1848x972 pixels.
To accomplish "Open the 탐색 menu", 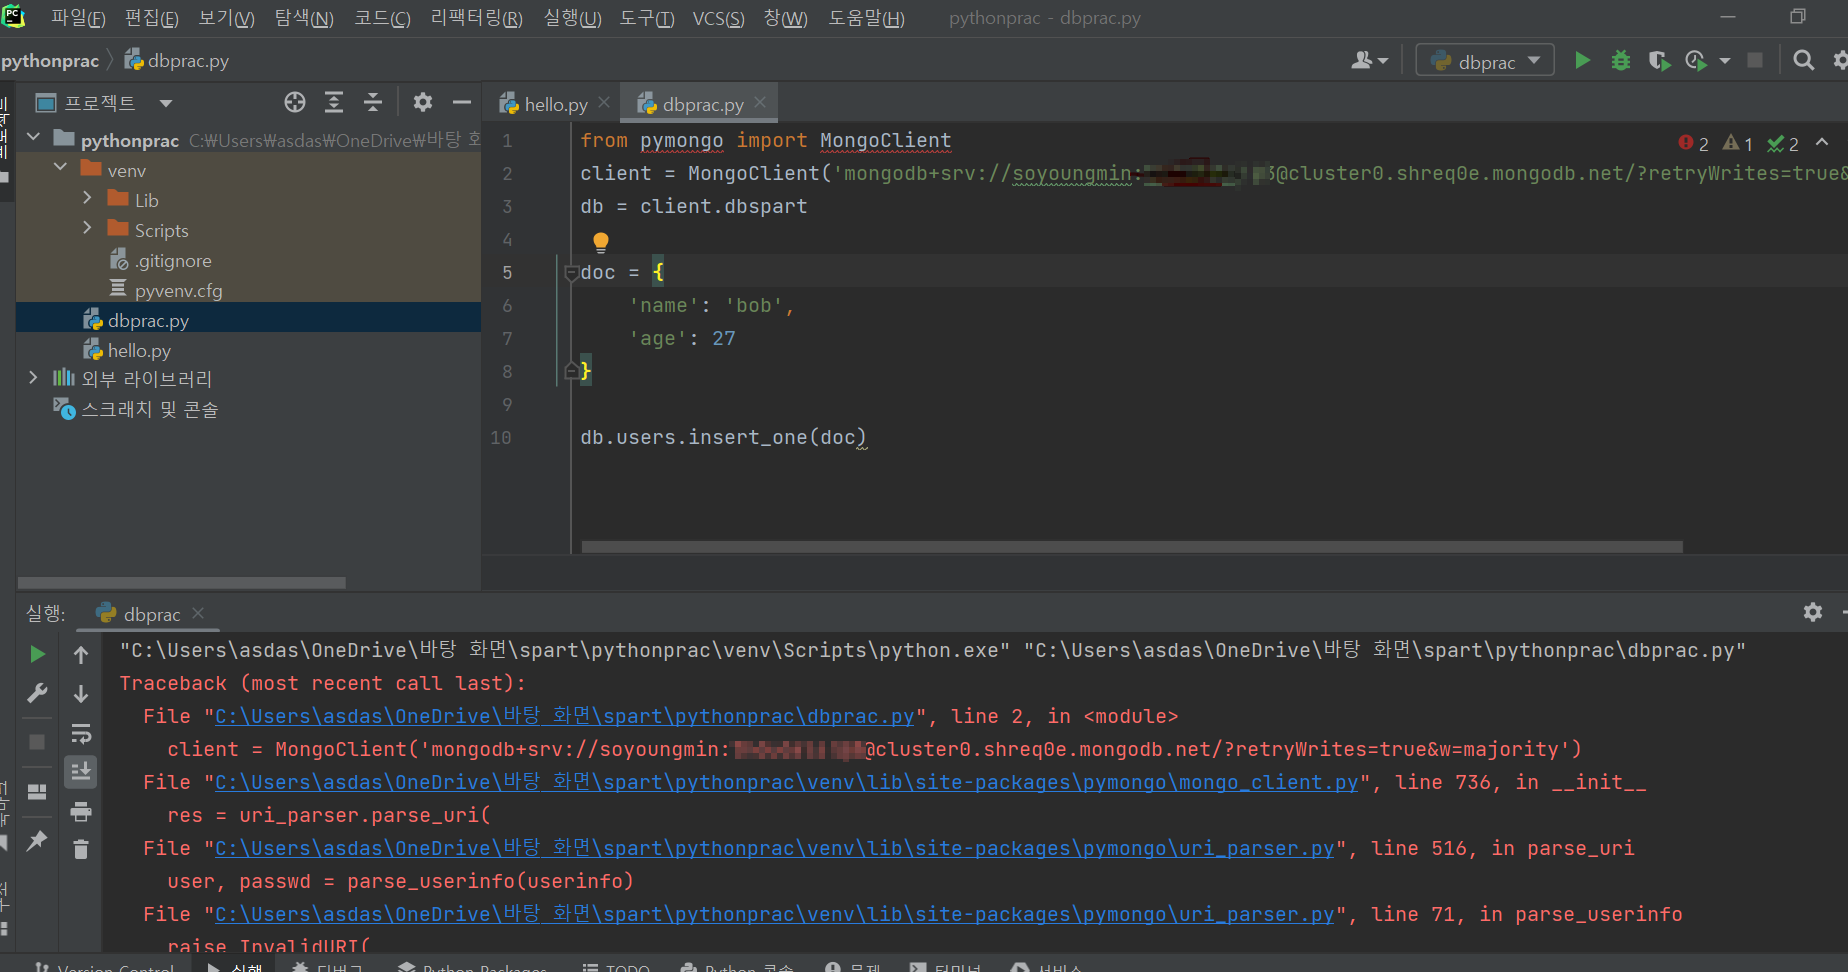I will (x=304, y=18).
